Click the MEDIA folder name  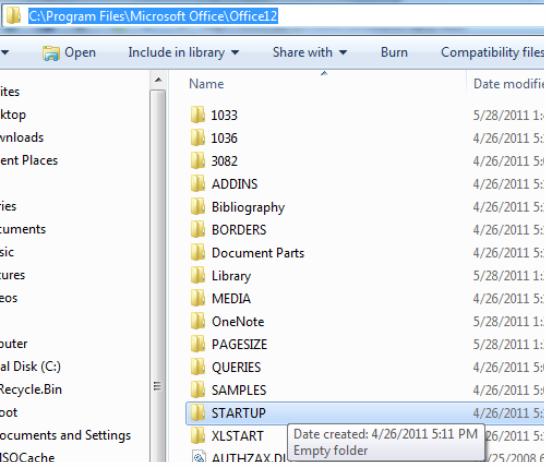point(231,299)
